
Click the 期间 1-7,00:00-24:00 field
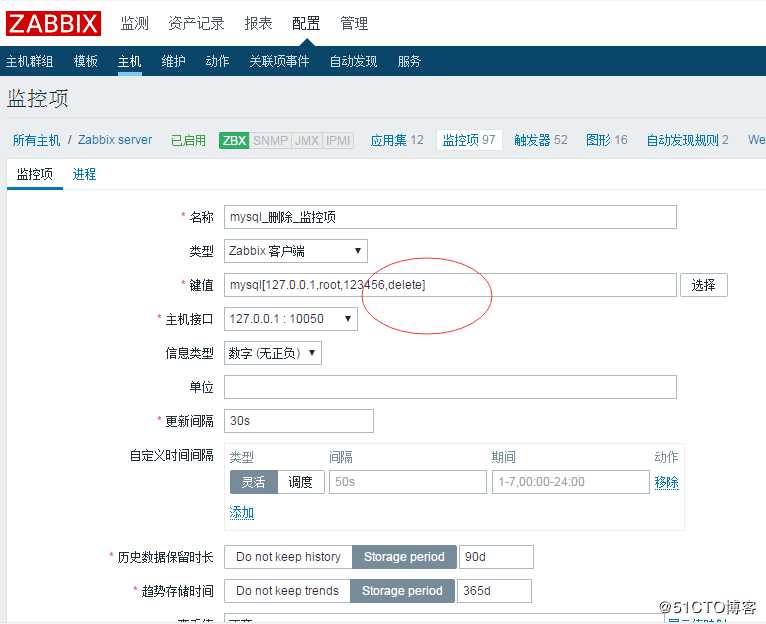[x=571, y=482]
